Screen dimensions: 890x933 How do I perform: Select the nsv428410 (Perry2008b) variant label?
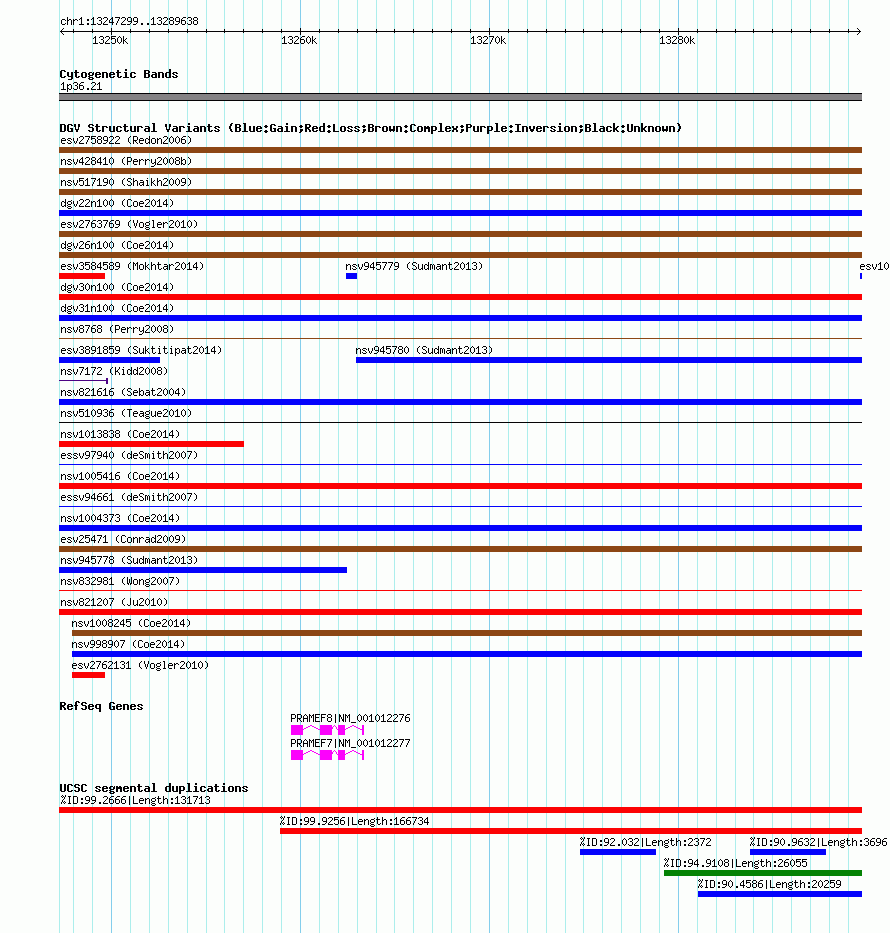tap(126, 161)
